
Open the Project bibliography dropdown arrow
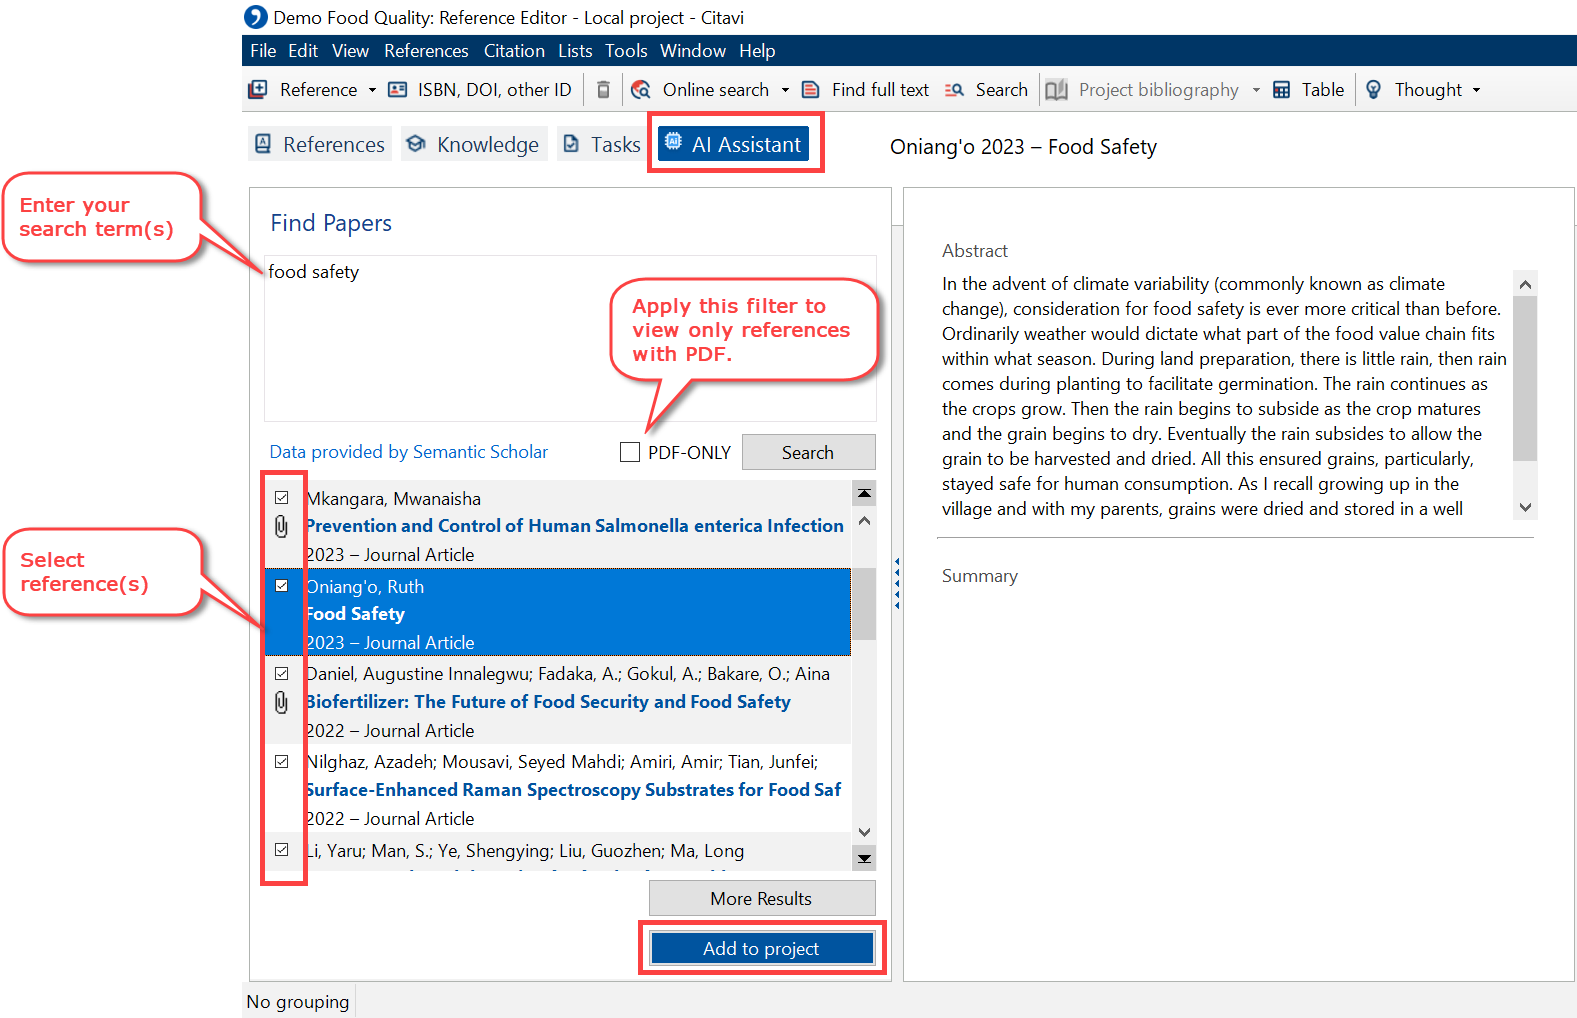point(1256,90)
